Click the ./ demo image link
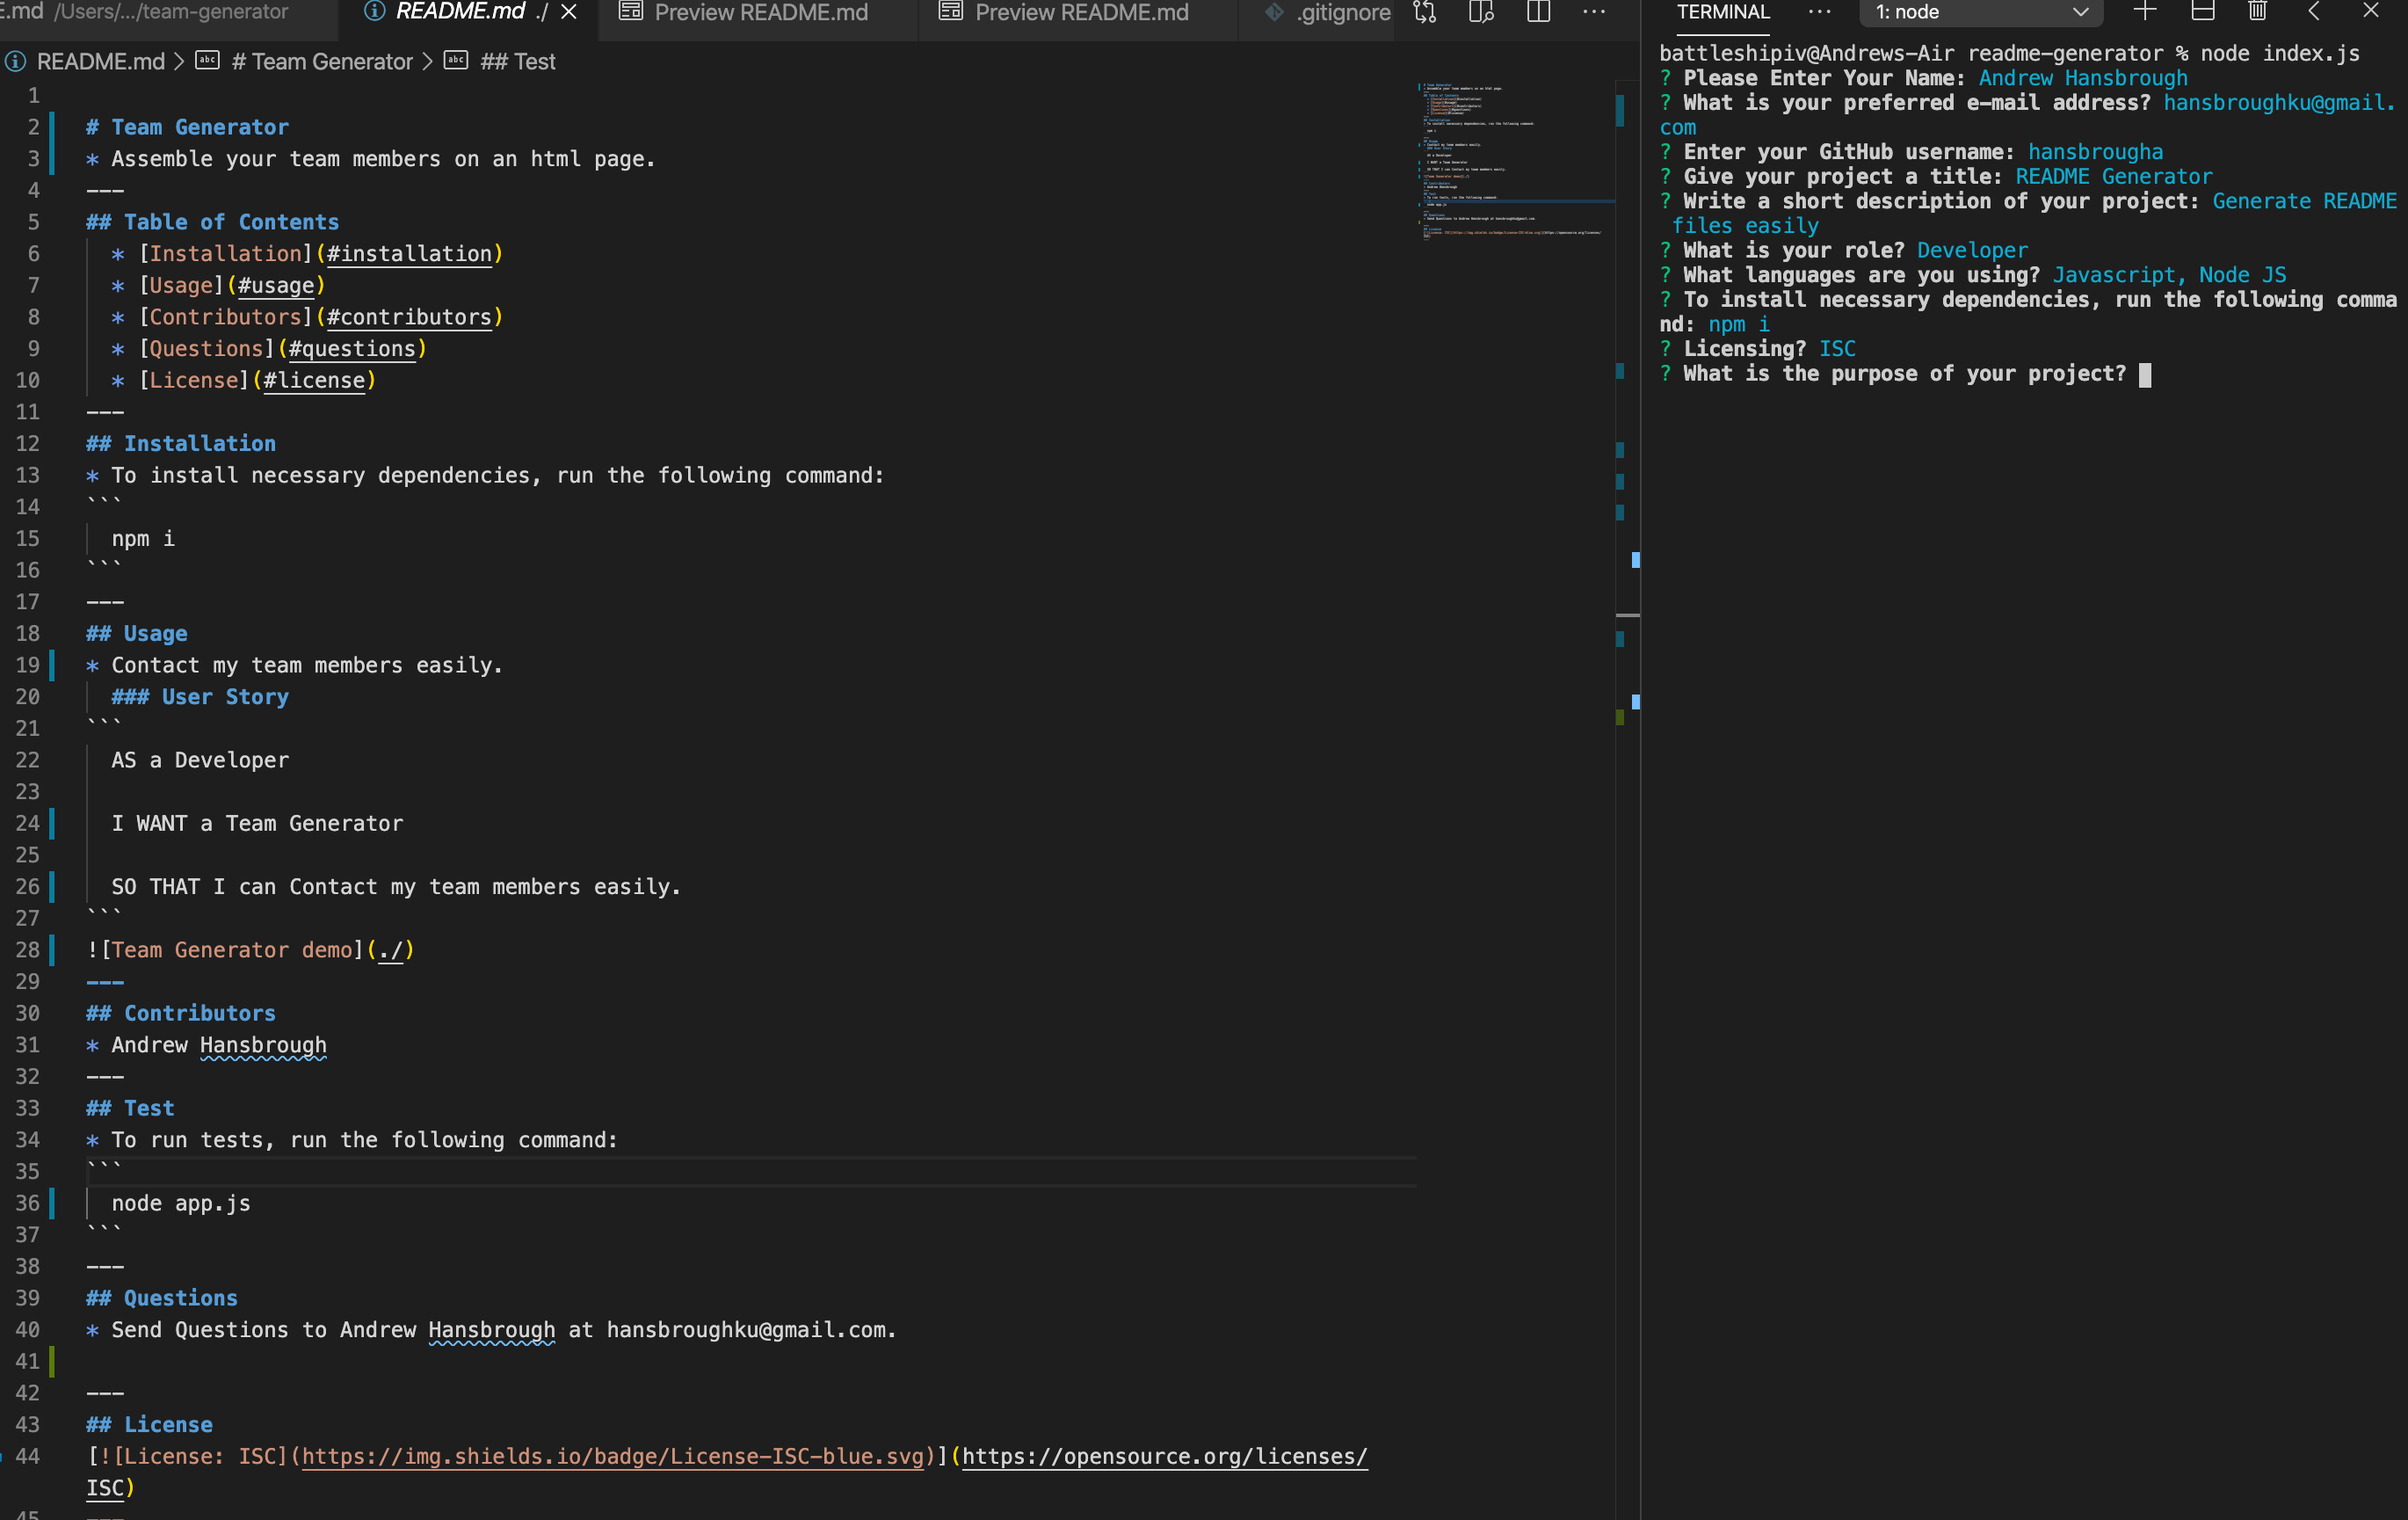2408x1520 pixels. click(x=390, y=950)
